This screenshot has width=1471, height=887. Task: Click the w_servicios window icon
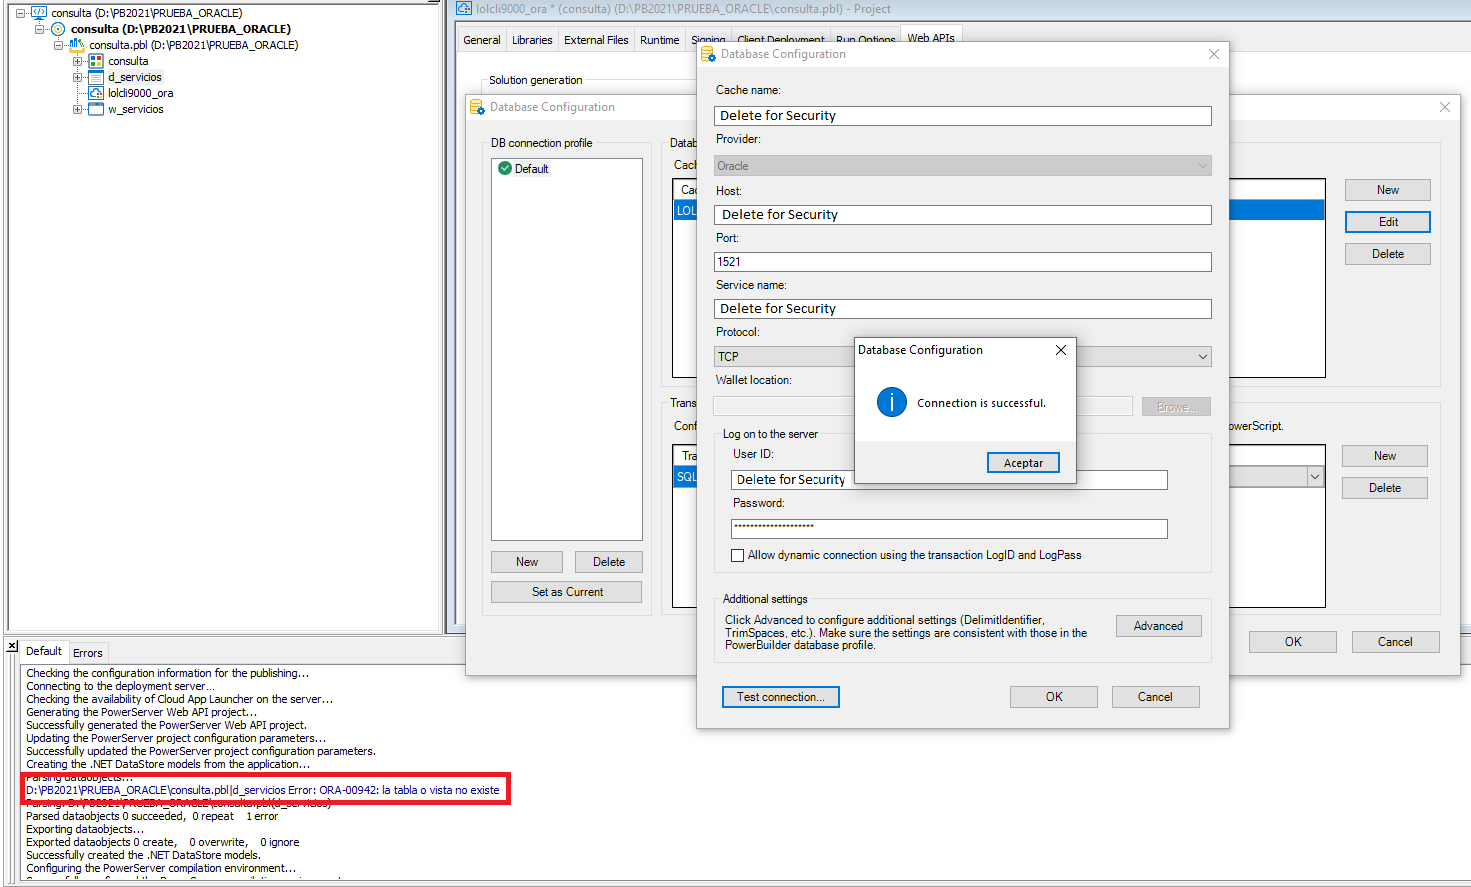point(96,109)
